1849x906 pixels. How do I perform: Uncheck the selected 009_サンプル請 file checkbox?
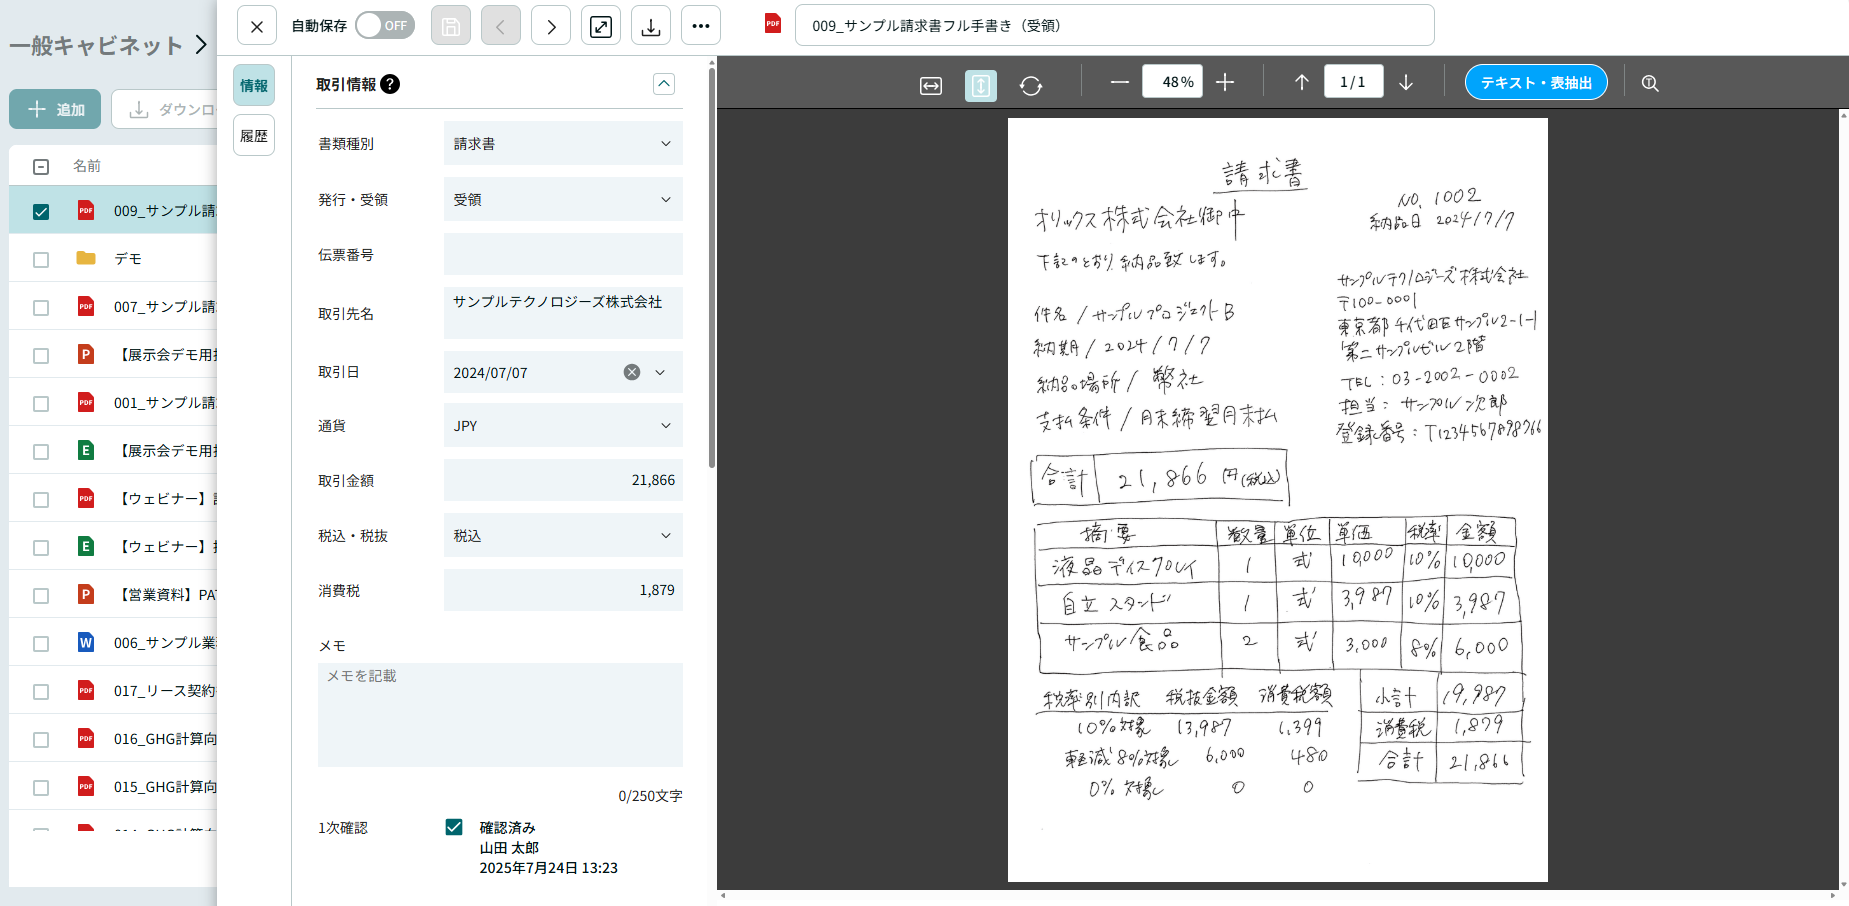coord(41,211)
